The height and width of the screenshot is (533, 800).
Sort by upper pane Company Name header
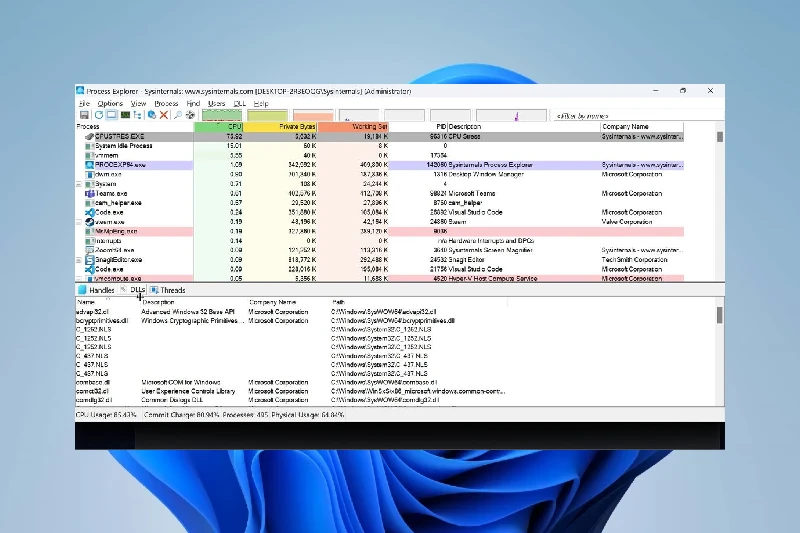click(x=642, y=126)
